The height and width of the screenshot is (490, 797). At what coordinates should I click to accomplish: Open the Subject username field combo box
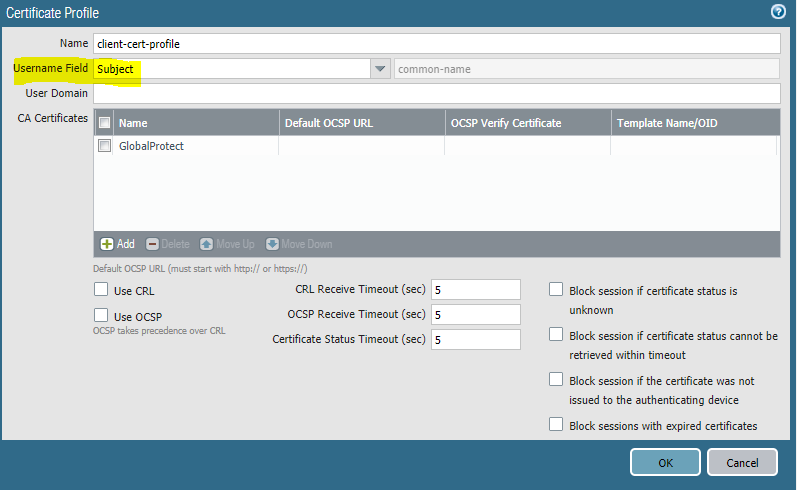pyautogui.click(x=231, y=69)
